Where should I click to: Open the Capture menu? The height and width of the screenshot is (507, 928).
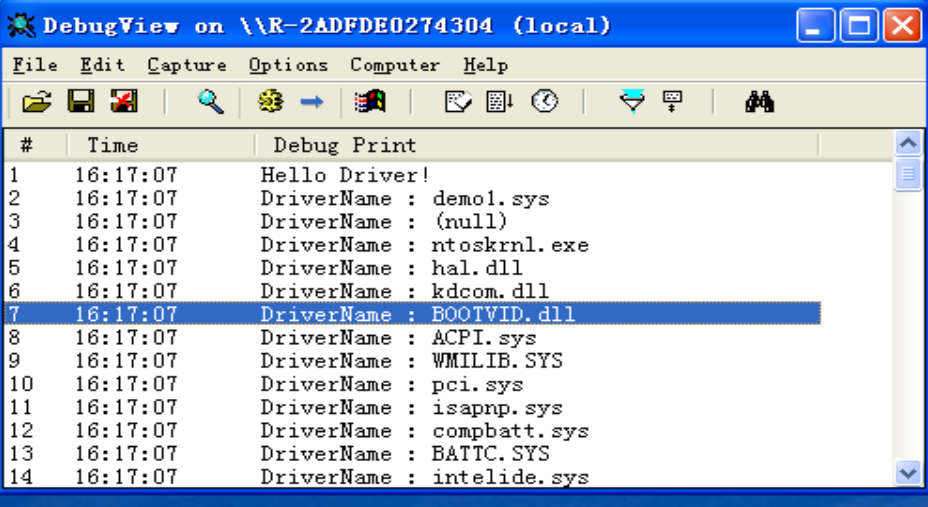tap(187, 65)
